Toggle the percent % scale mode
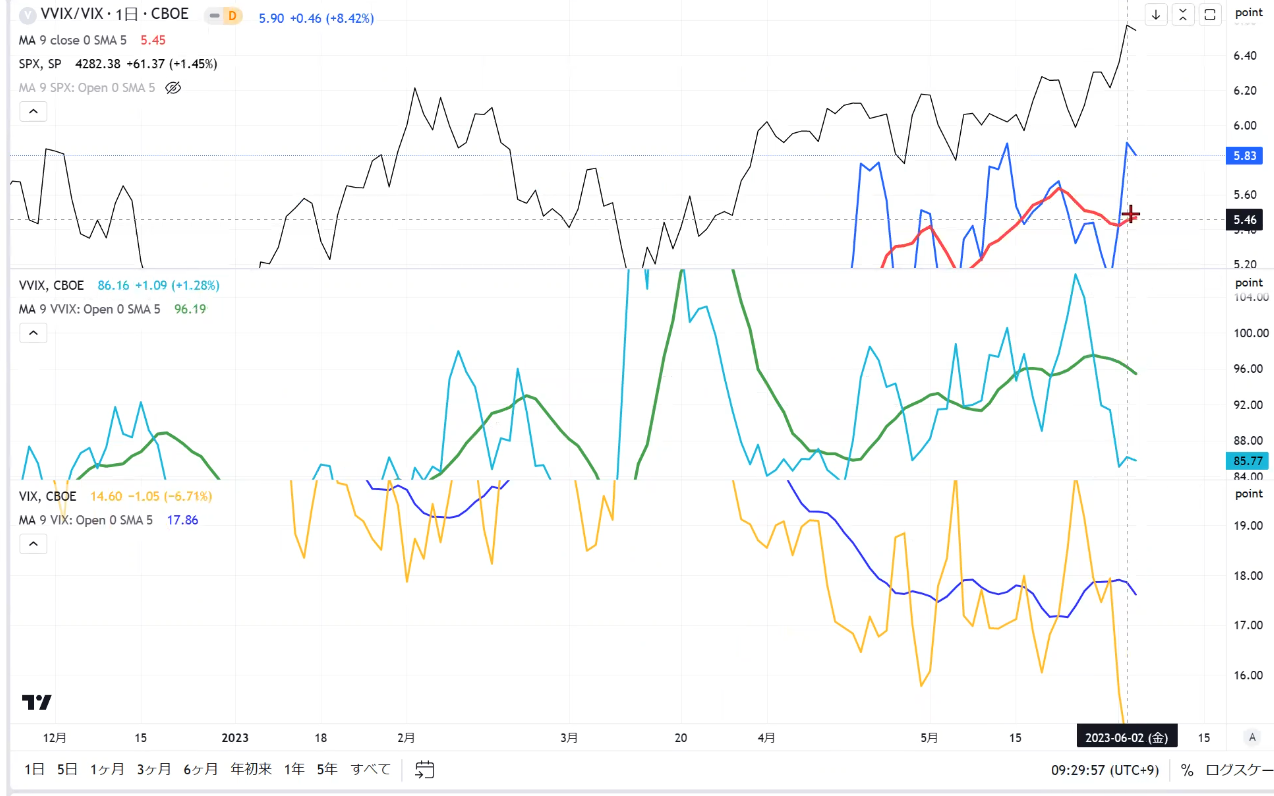Screen dimensions: 1274x796 [x=1187, y=770]
